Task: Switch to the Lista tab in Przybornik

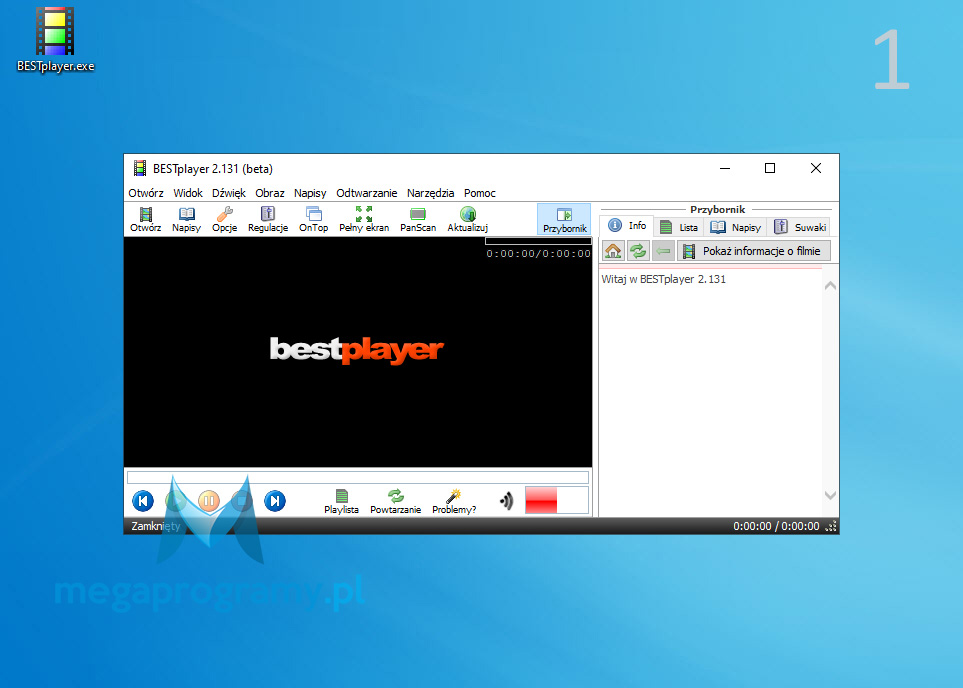Action: coord(679,227)
